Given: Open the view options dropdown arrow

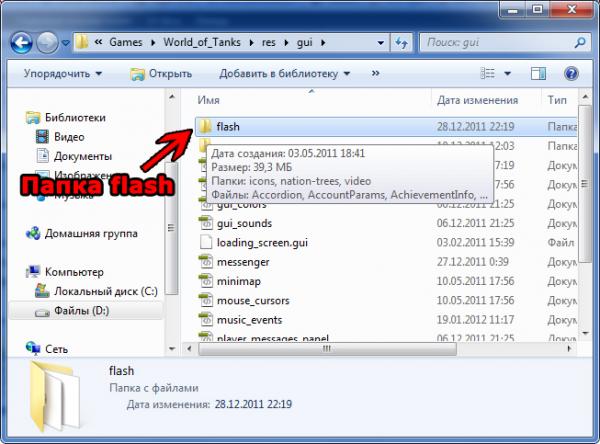Looking at the screenshot, I should point(507,73).
